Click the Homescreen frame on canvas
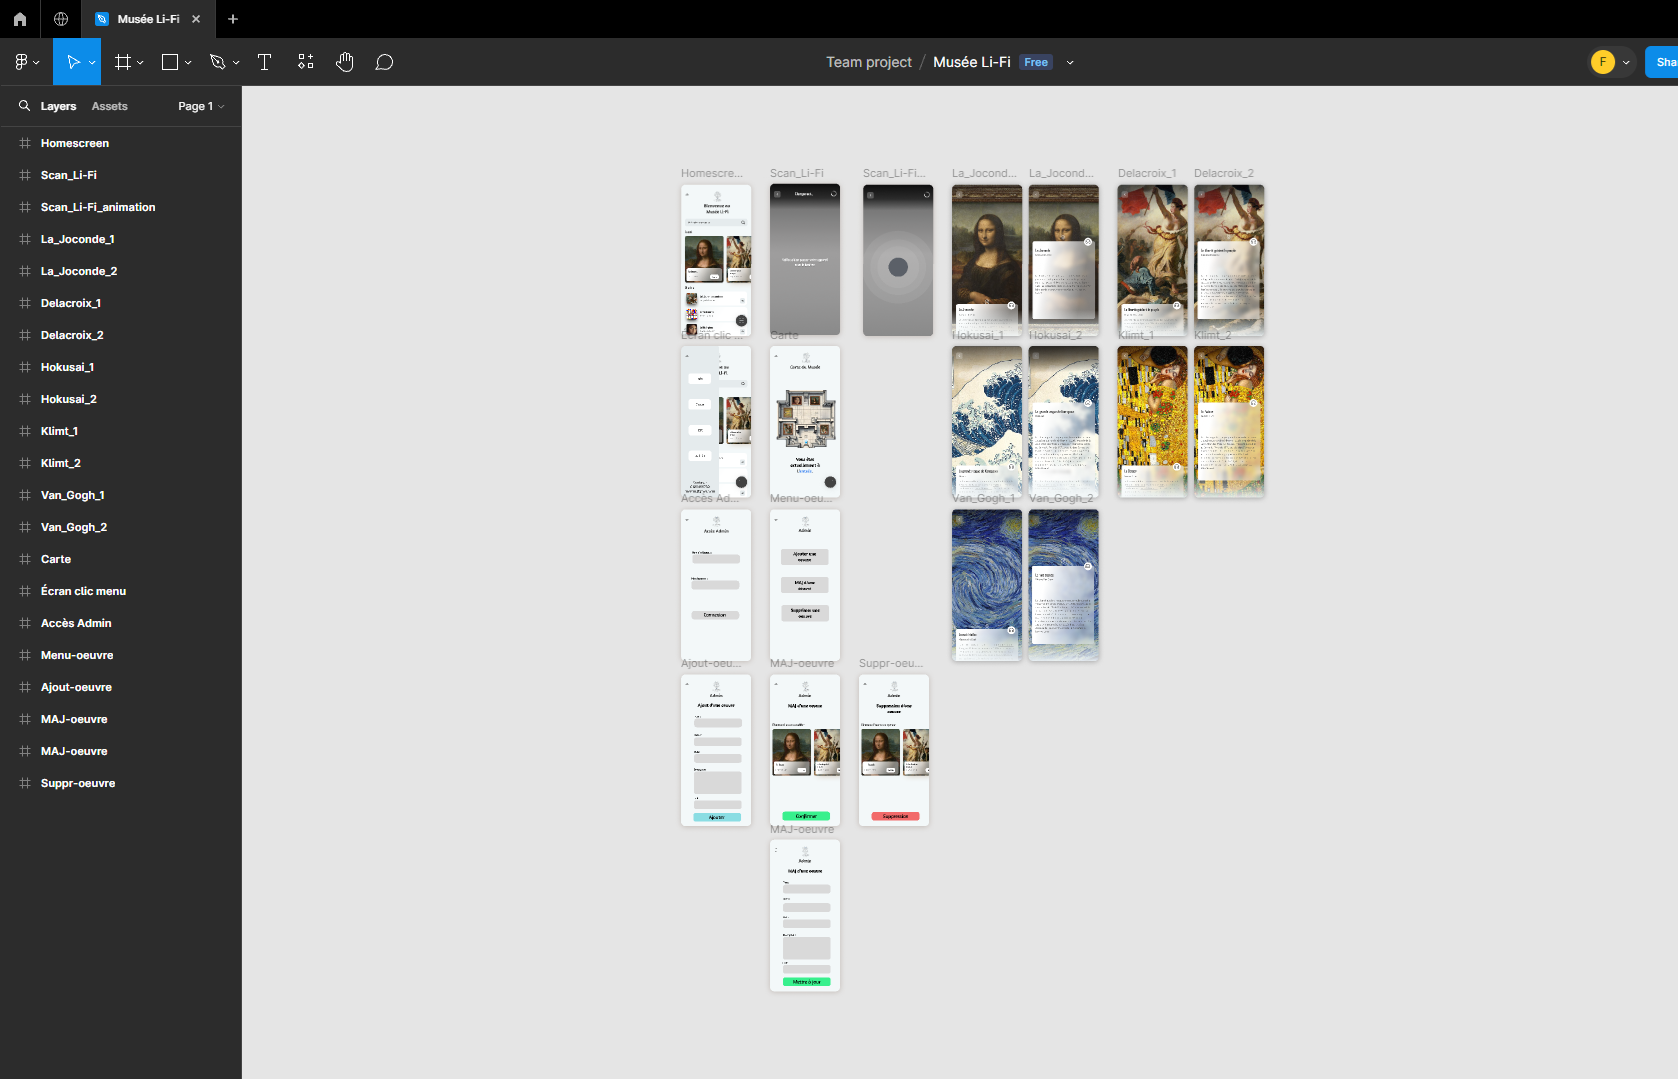 (x=716, y=260)
